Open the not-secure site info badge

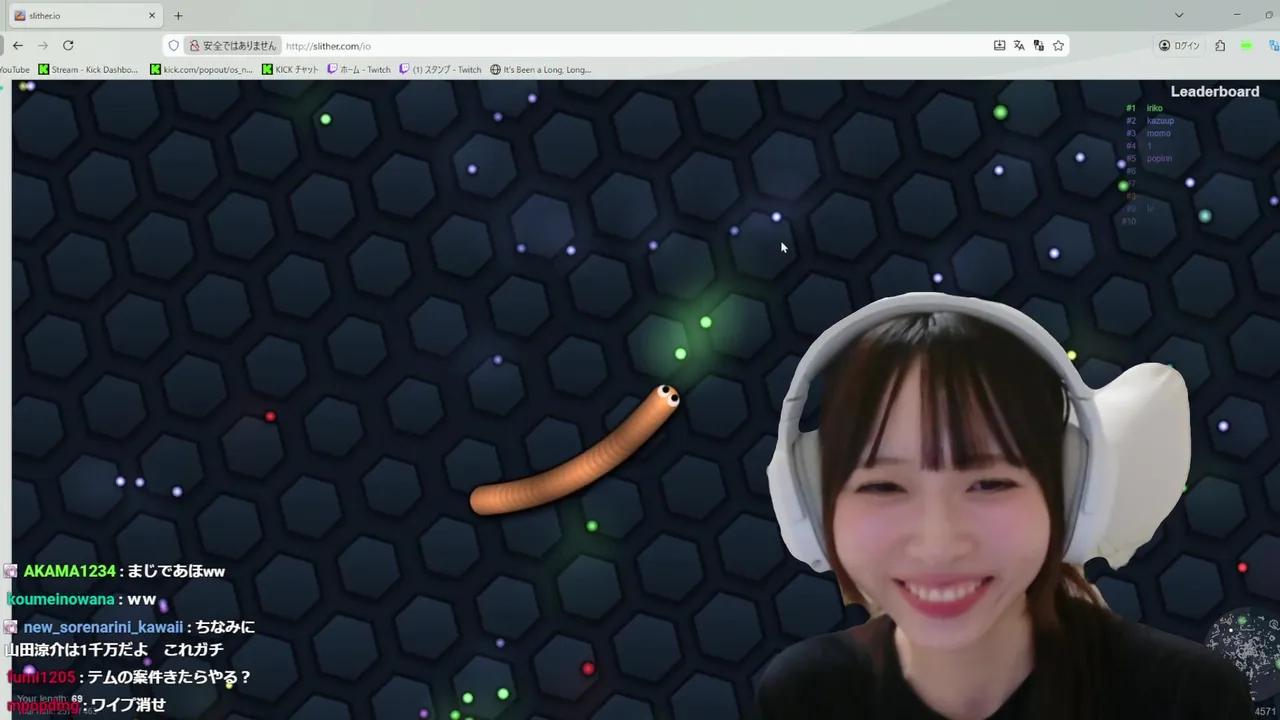[233, 46]
